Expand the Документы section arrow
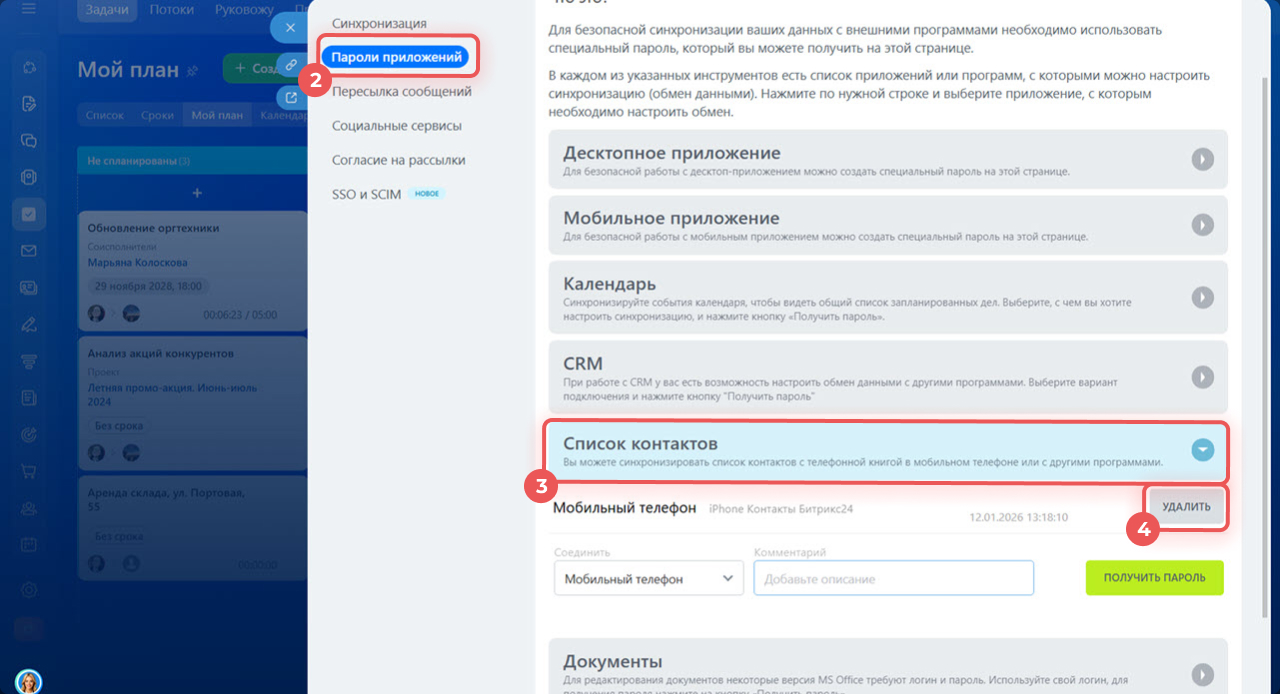The width and height of the screenshot is (1280, 694). (1202, 674)
